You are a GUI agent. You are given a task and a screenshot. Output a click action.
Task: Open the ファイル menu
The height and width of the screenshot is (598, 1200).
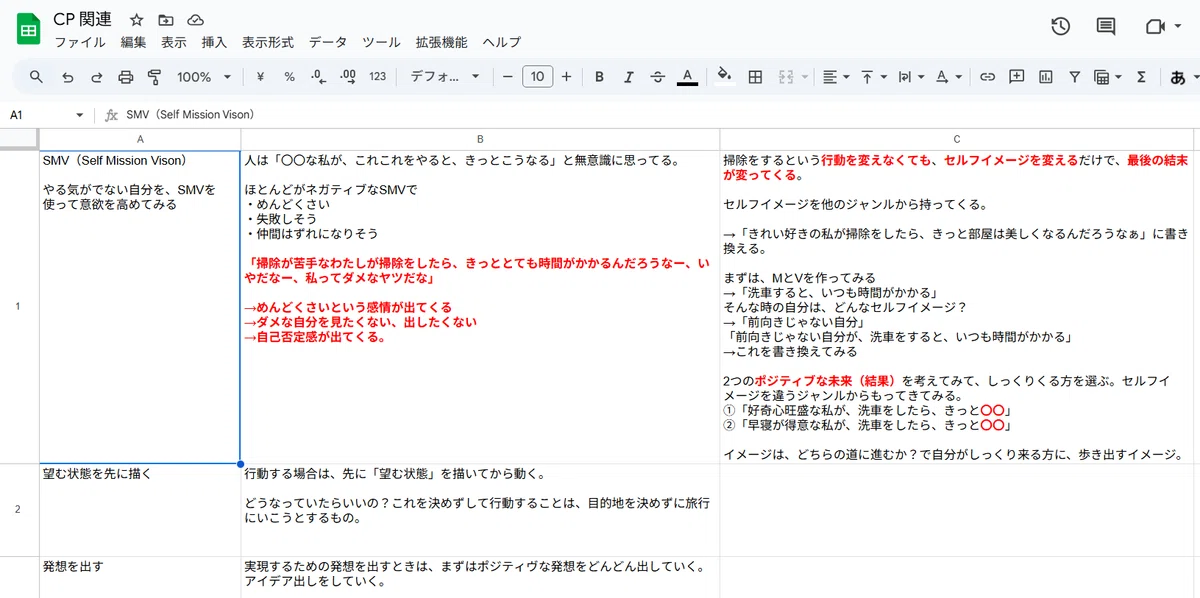(80, 43)
